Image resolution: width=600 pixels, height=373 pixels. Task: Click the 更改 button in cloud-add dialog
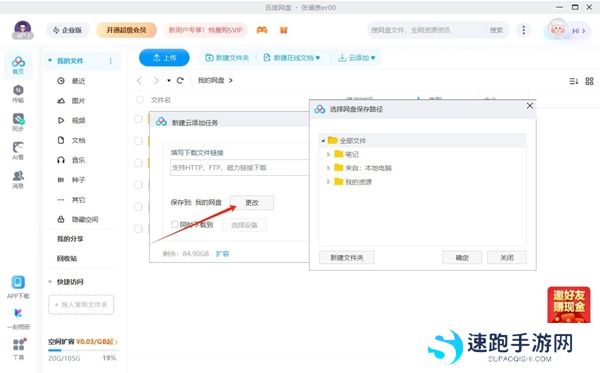[252, 203]
